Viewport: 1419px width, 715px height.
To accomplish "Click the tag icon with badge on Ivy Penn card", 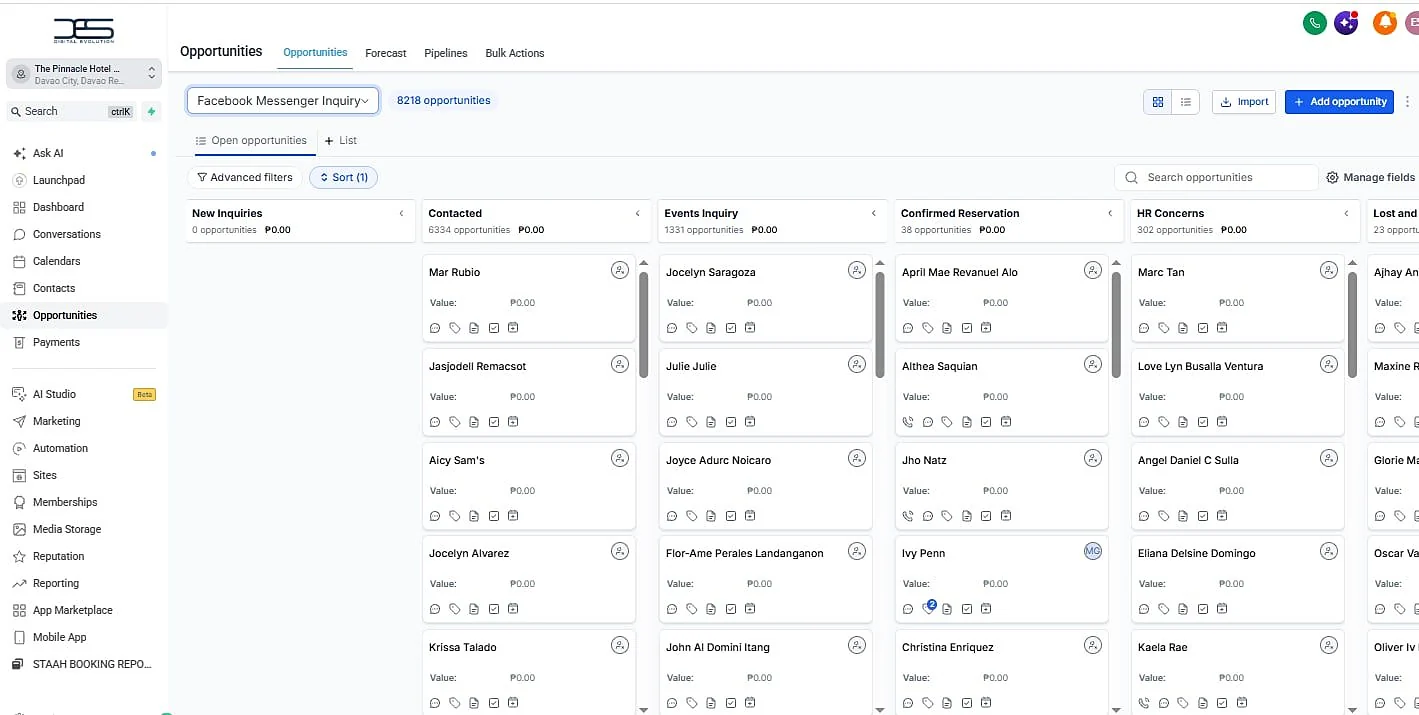I will (928, 608).
